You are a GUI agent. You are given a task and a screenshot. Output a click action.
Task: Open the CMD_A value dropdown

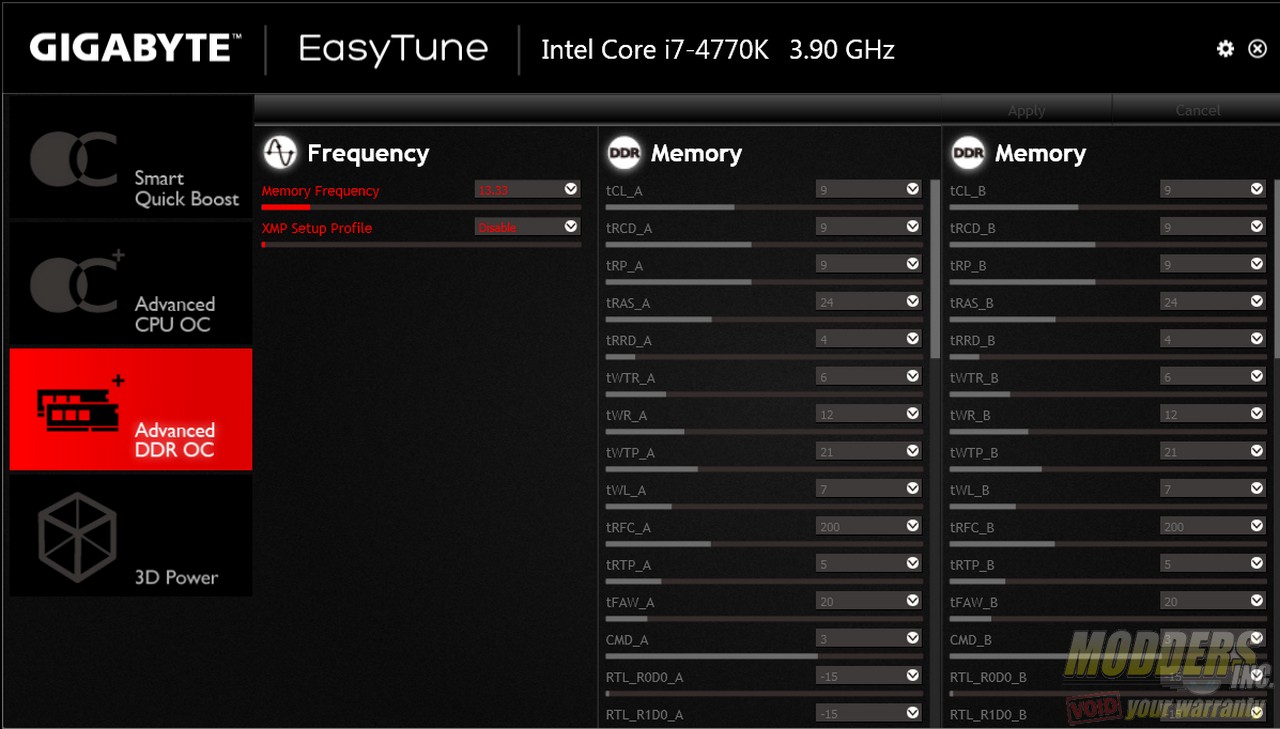868,639
